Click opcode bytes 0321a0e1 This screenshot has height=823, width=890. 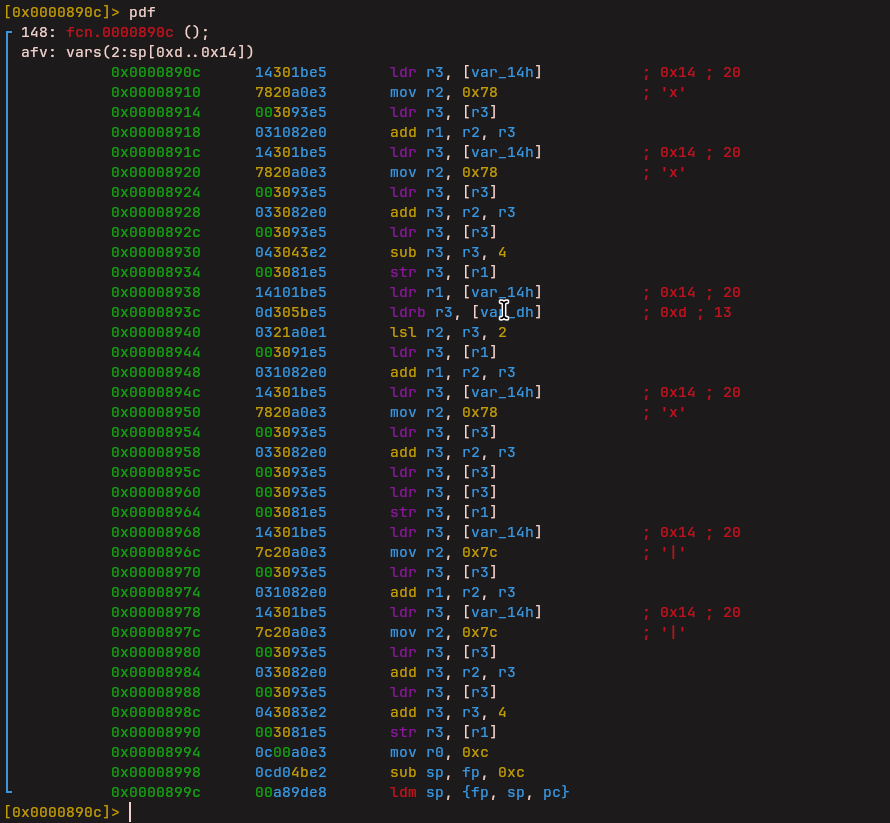[x=290, y=332]
